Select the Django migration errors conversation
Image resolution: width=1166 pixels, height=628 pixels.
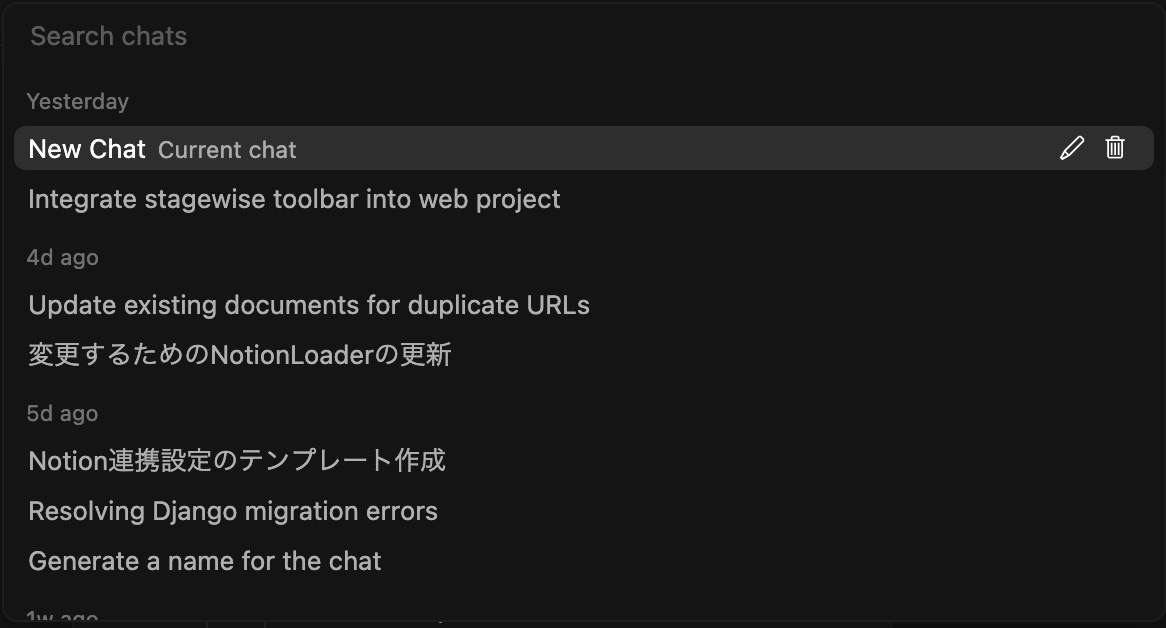[x=584, y=511]
